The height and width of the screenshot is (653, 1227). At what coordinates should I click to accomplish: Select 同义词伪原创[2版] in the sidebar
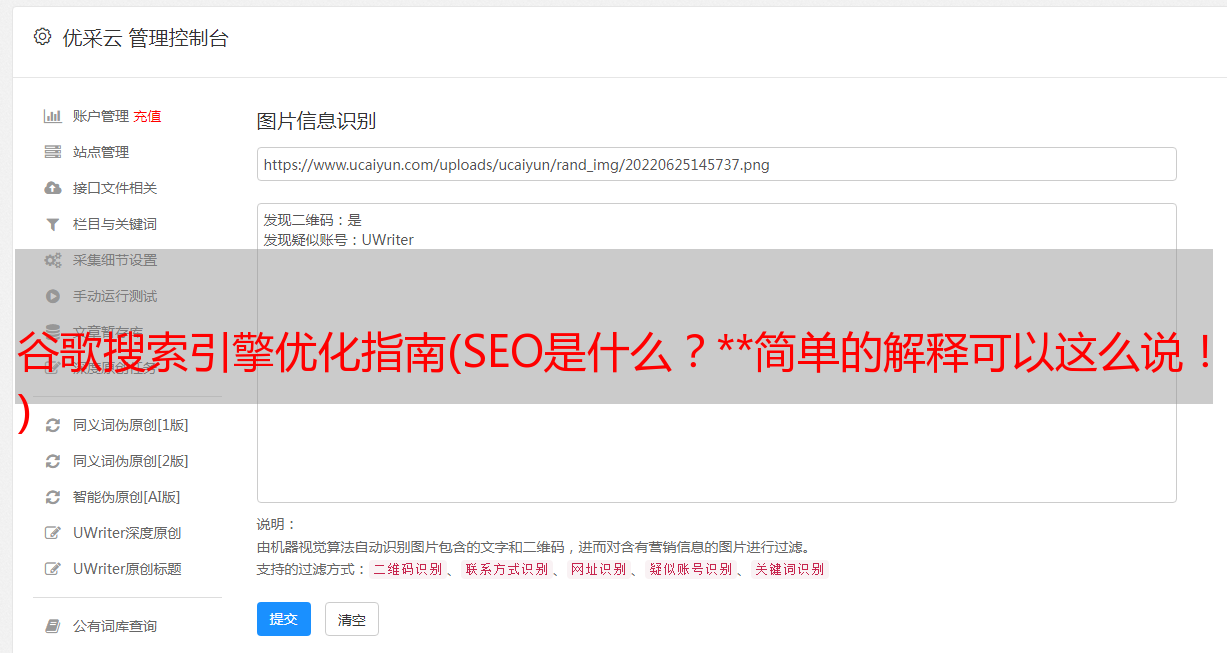tap(131, 461)
